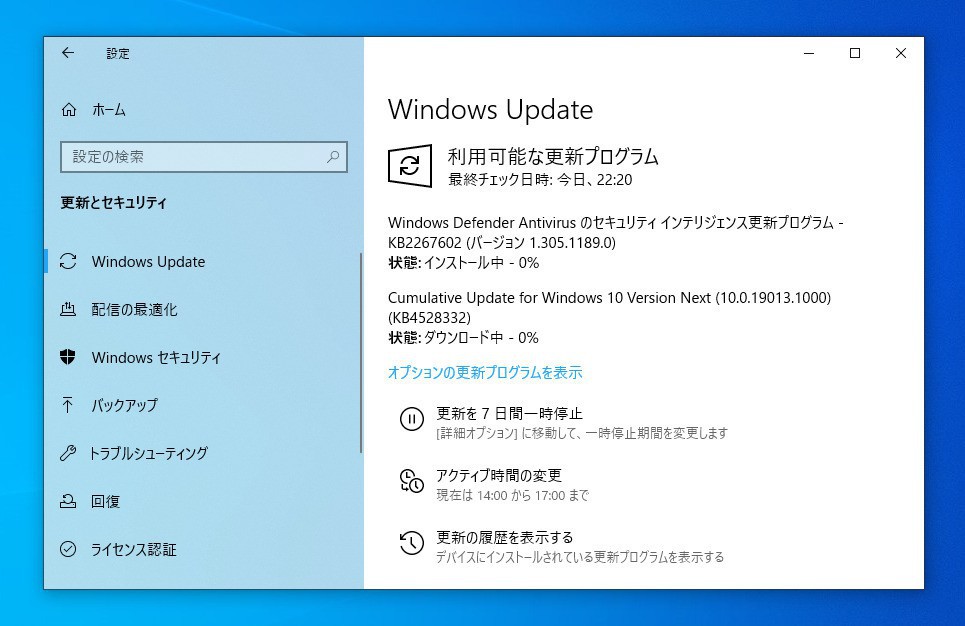Screen dimensions: 965x626
Task: Click the clock icon for アクティブ時間の変更
Action: pos(412,481)
